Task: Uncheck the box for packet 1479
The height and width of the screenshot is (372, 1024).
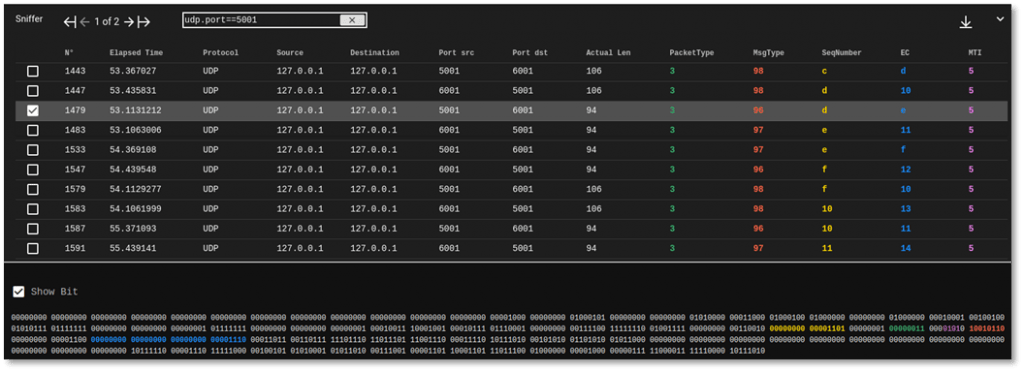Action: pyautogui.click(x=33, y=110)
